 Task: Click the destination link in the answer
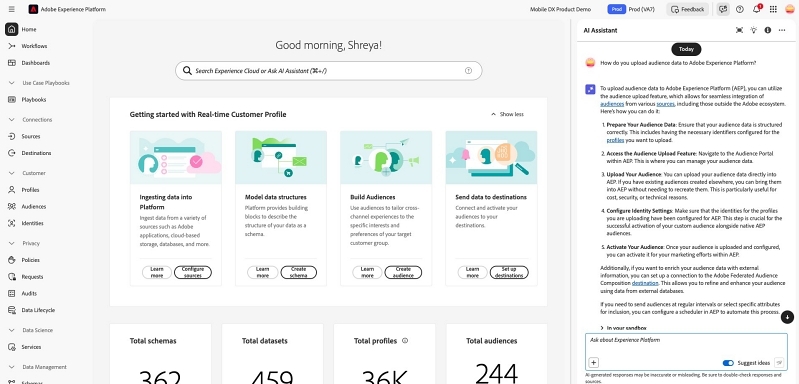point(645,283)
